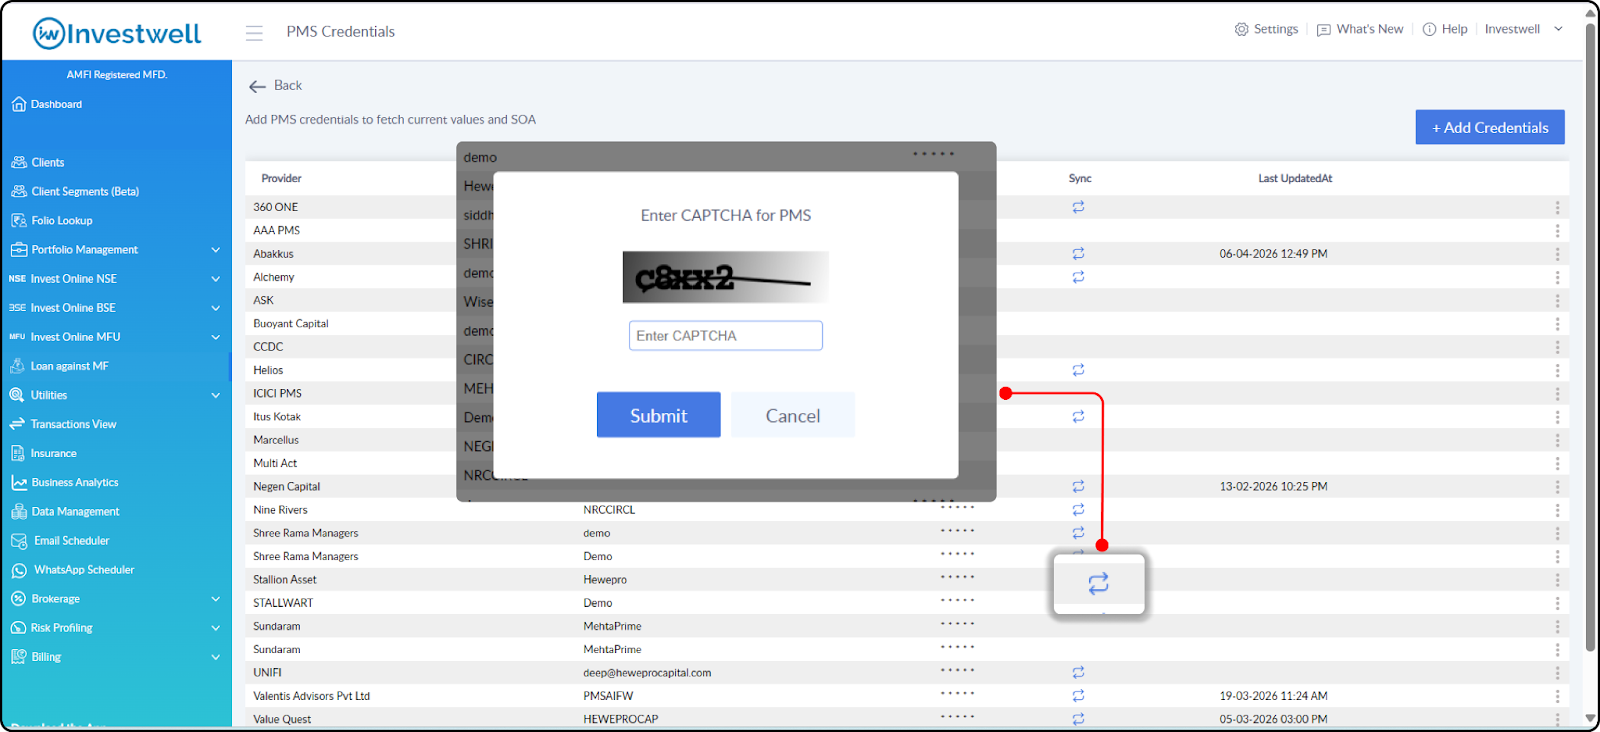This screenshot has width=1600, height=732.
Task: Open Email Scheduler
Action: pyautogui.click(x=60, y=541)
